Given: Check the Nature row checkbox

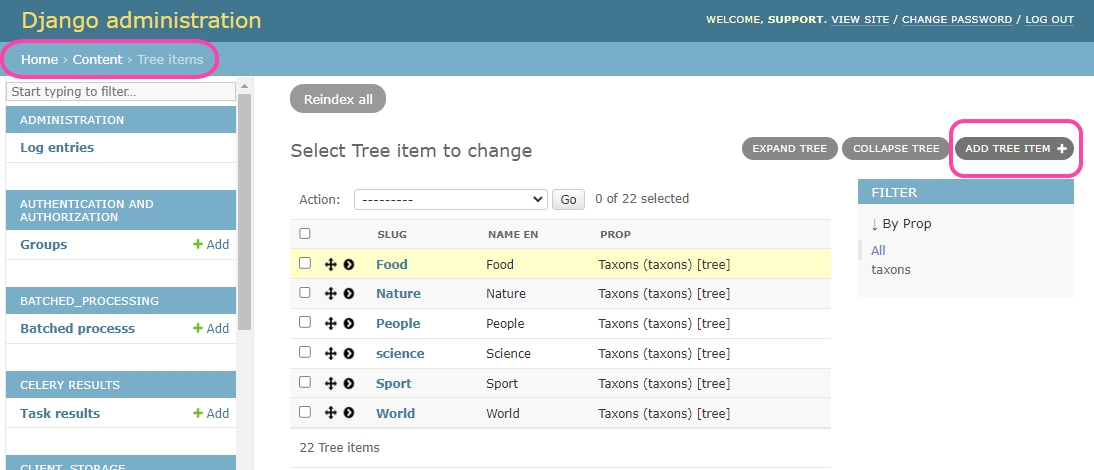Looking at the screenshot, I should 305,293.
